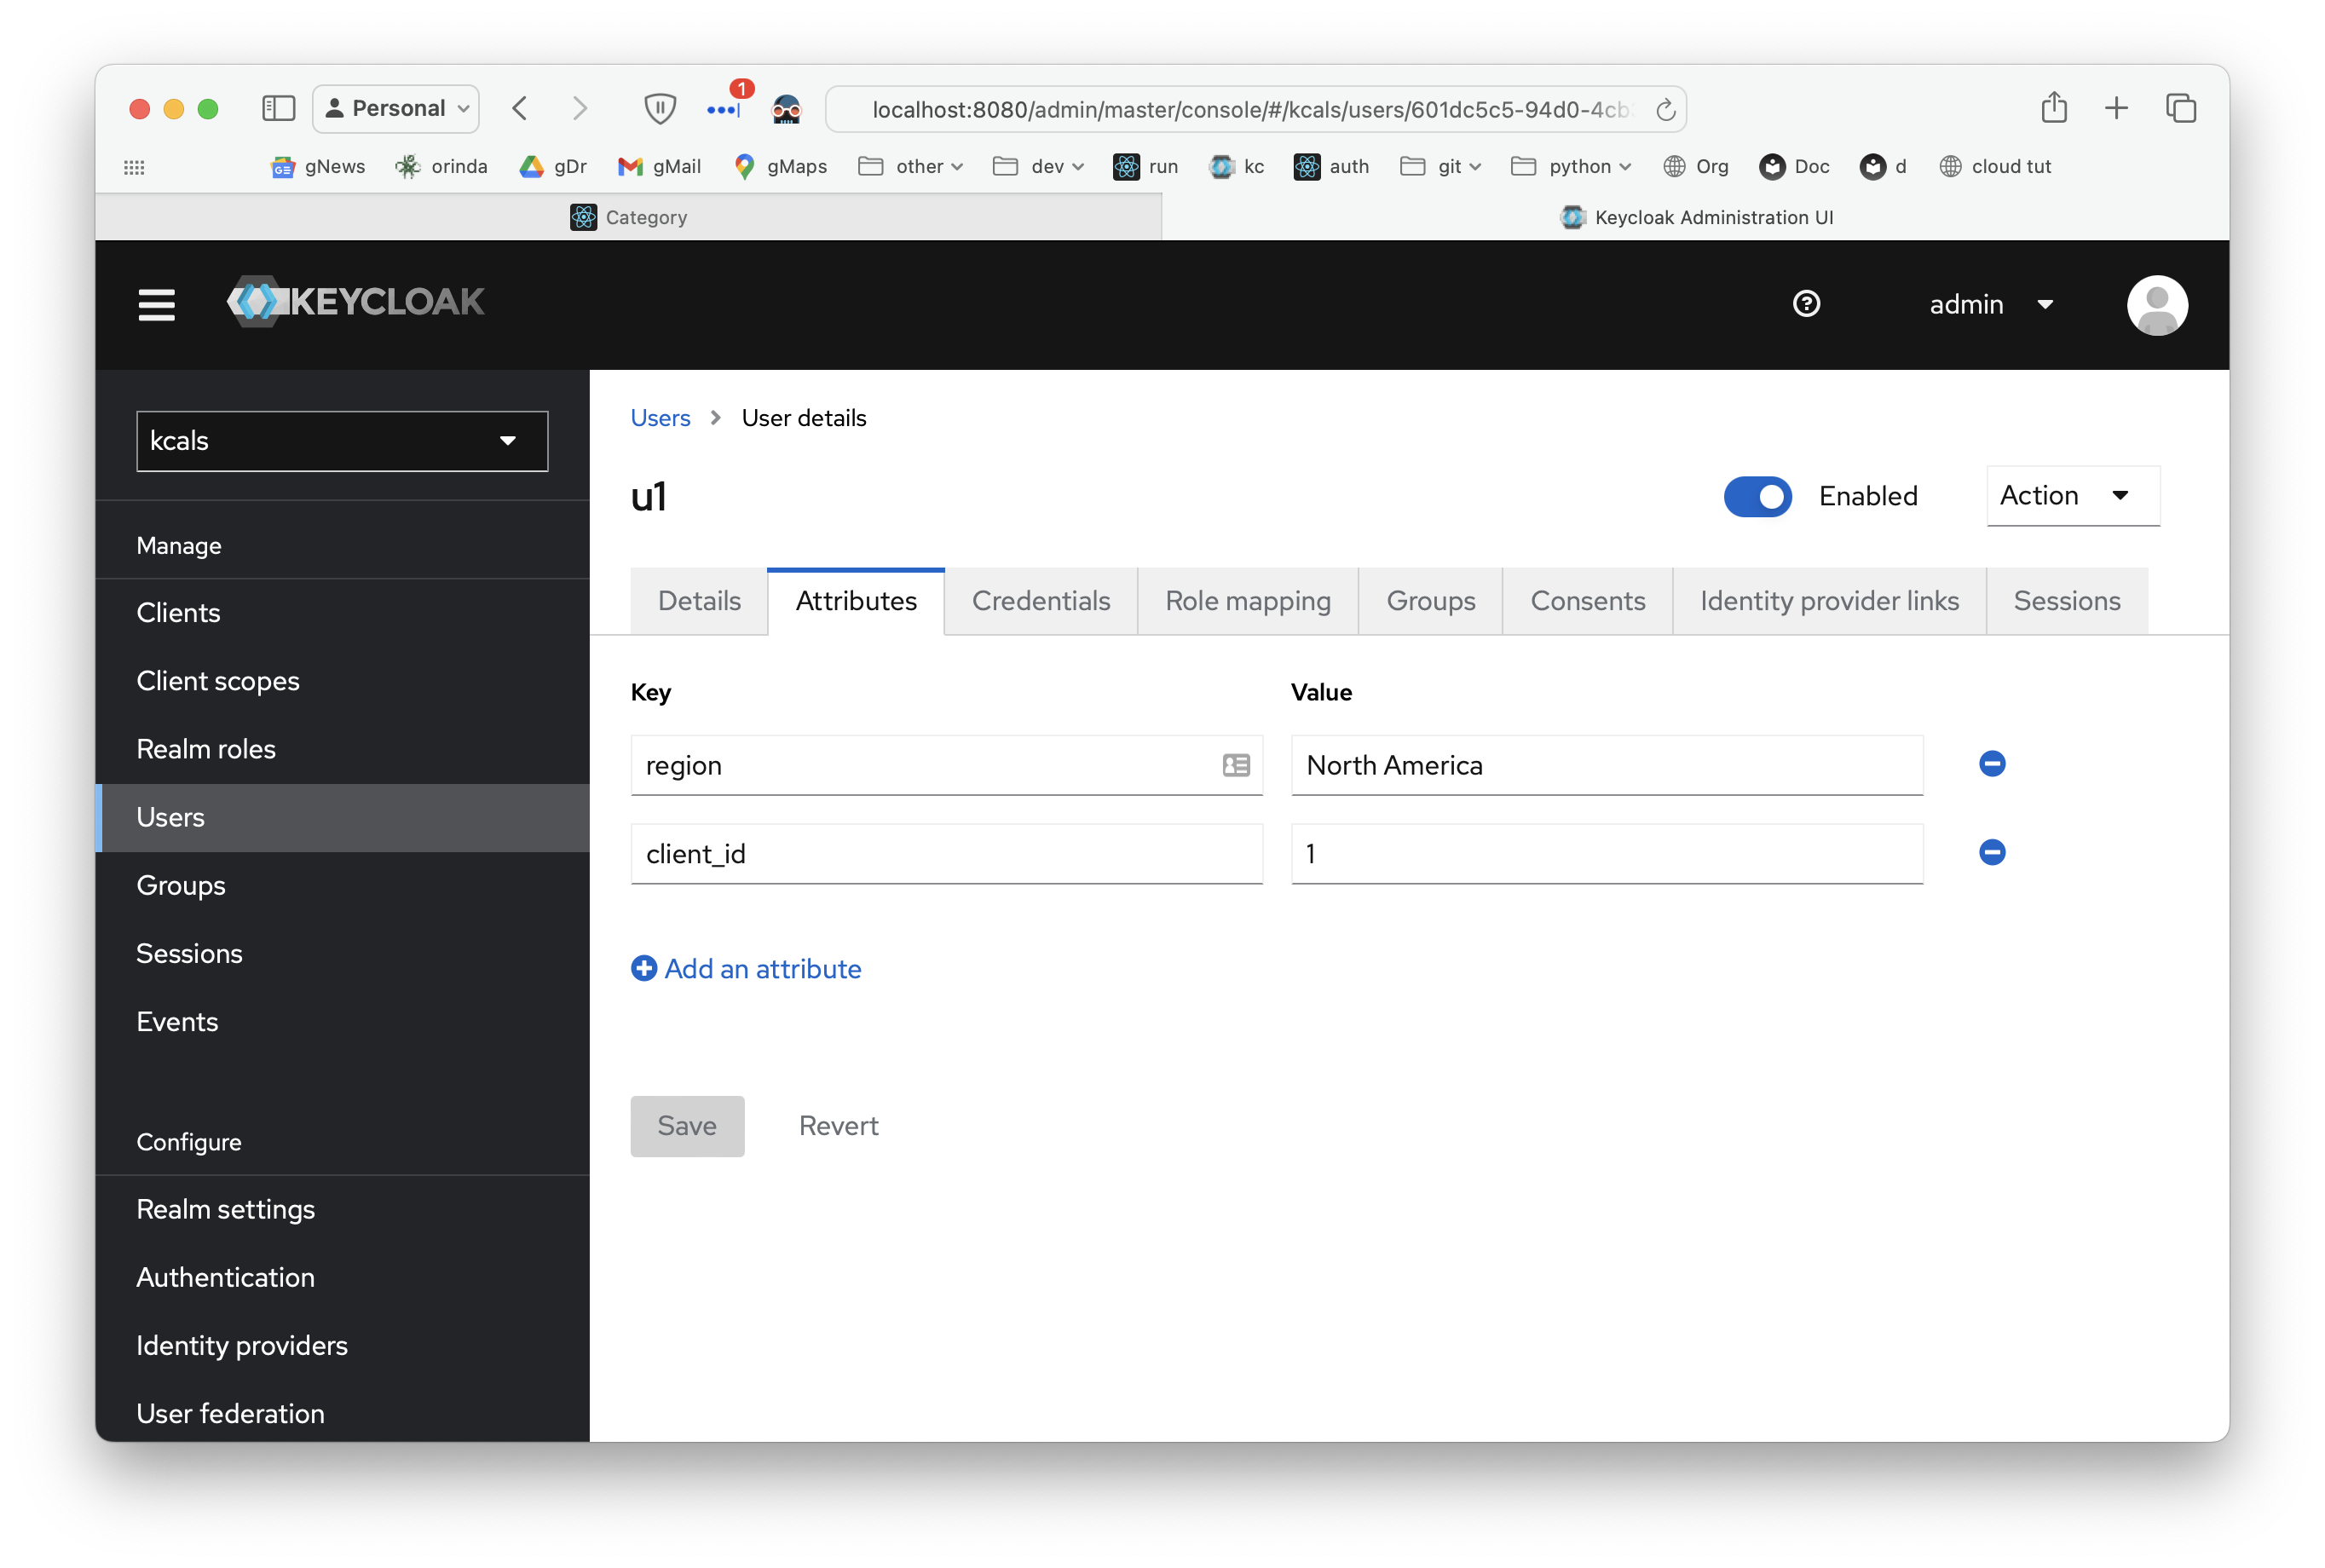The height and width of the screenshot is (1568, 2325).
Task: Click the admin user avatar icon
Action: click(x=2157, y=305)
